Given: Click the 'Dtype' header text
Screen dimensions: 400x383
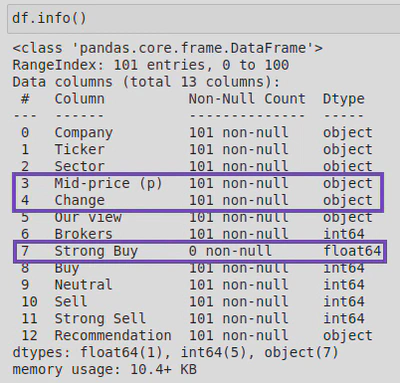Looking at the screenshot, I should pos(344,99).
